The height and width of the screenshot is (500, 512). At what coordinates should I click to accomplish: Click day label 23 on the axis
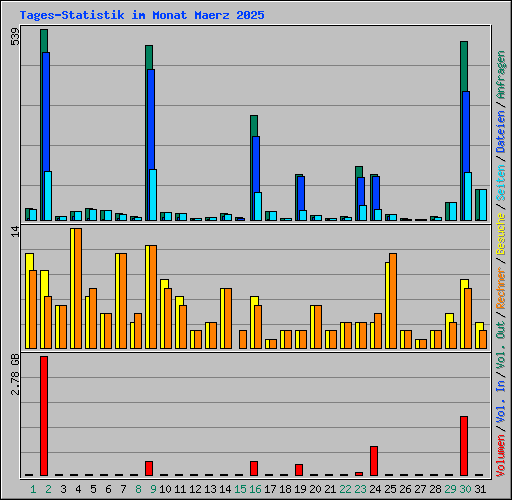tap(360, 489)
